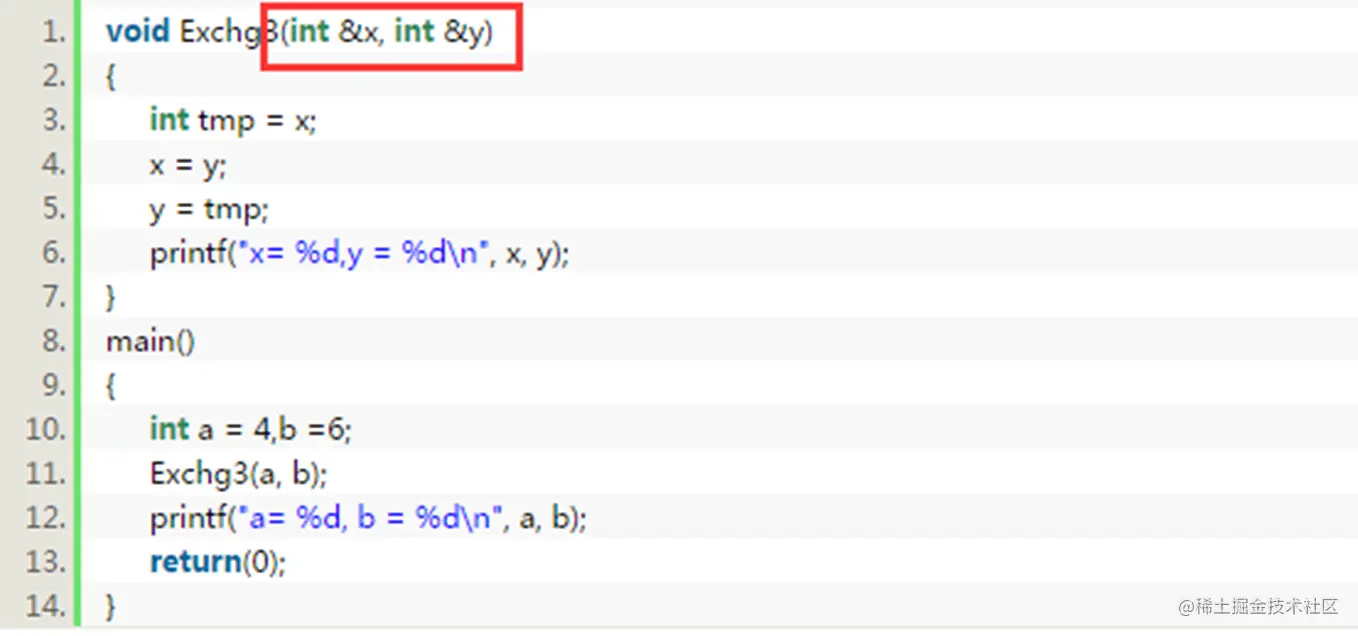The height and width of the screenshot is (636, 1358).
Task: Click line number 13 in the gutter
Action: pos(47,562)
